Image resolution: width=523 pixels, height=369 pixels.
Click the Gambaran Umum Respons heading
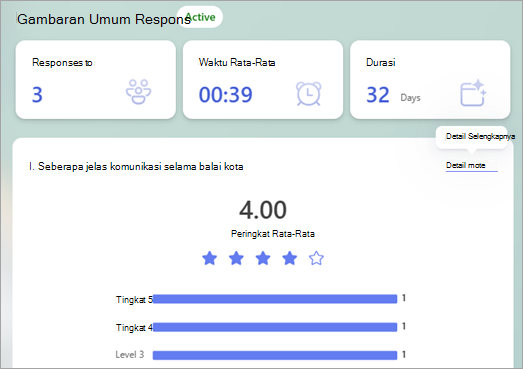click(104, 19)
